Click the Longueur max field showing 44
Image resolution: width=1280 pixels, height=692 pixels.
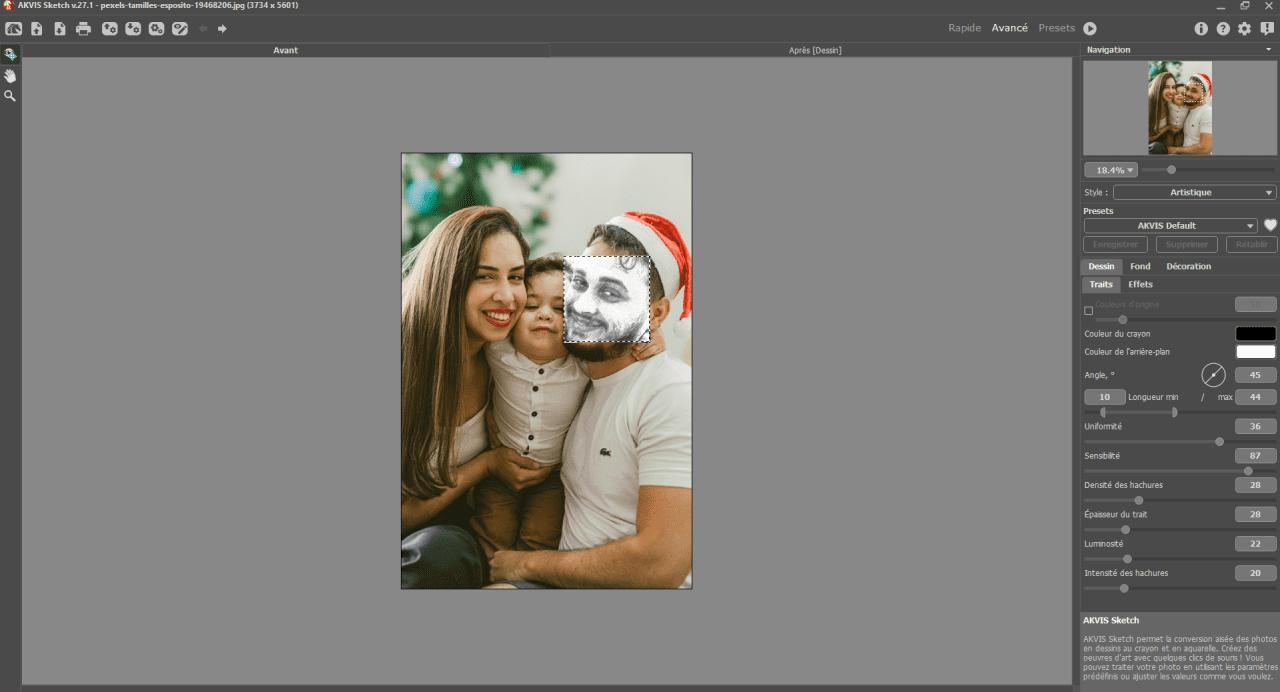[x=1256, y=397]
